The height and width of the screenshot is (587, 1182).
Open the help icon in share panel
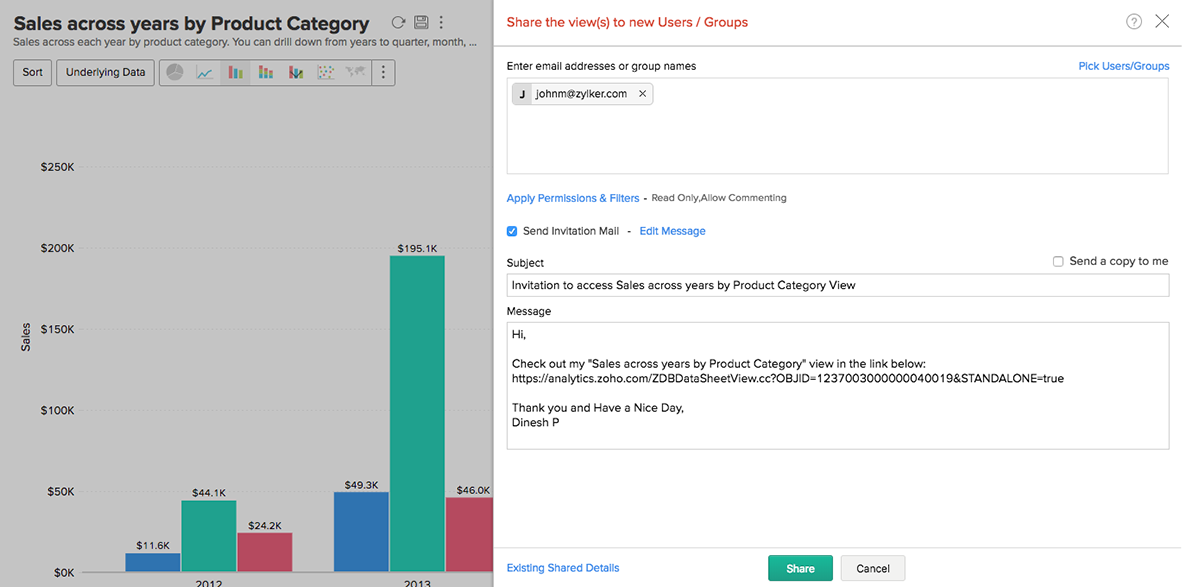coord(1134,21)
